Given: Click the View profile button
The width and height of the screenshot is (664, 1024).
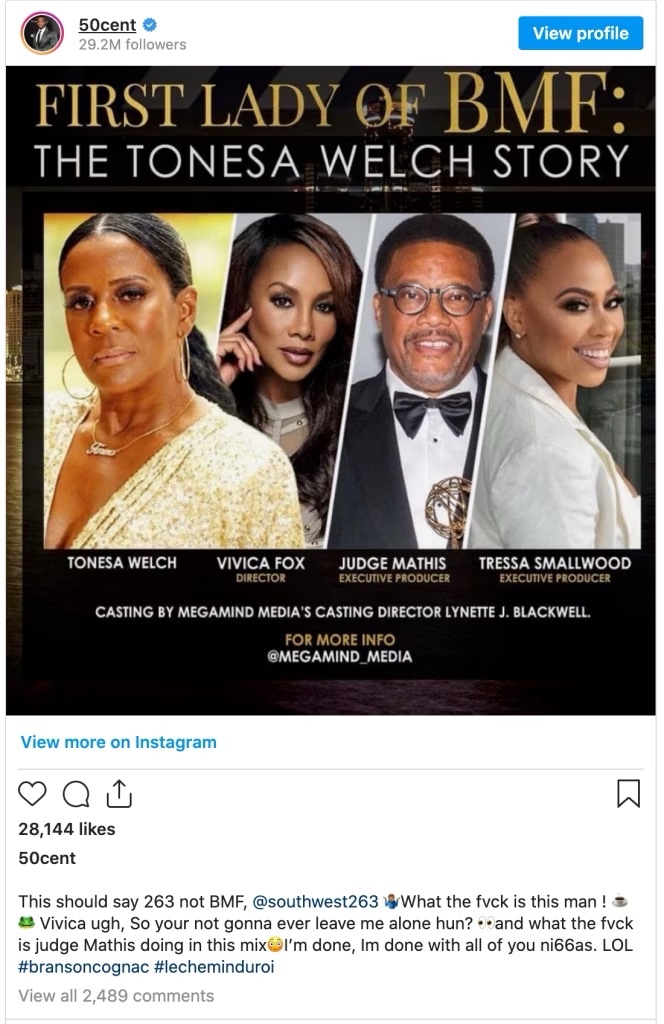Looking at the screenshot, I should tap(580, 33).
